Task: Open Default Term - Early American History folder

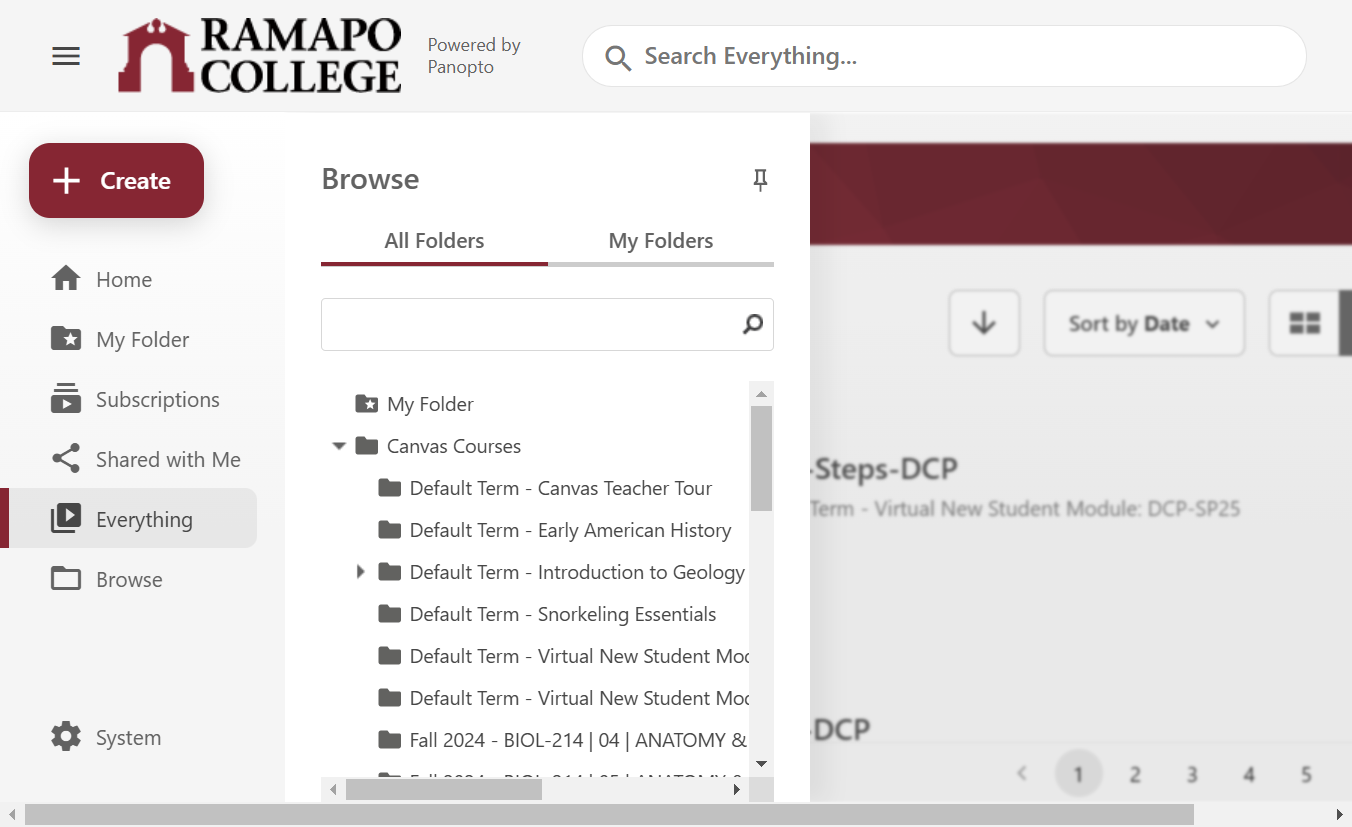Action: click(570, 530)
